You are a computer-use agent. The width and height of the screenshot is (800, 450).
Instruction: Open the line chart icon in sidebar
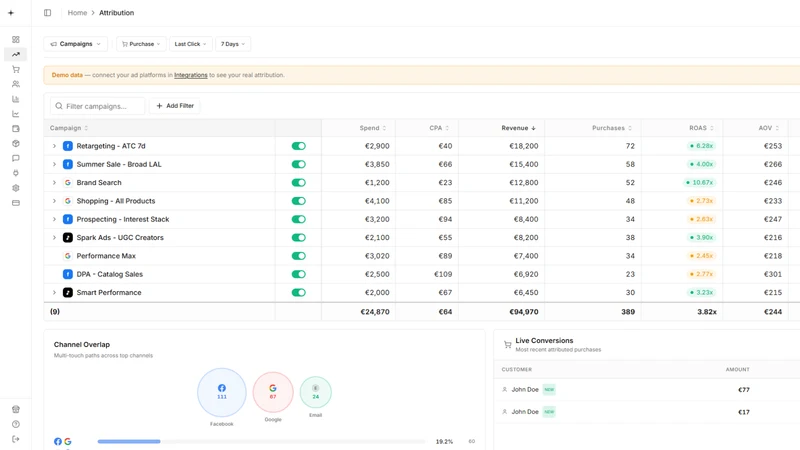tap(16, 114)
